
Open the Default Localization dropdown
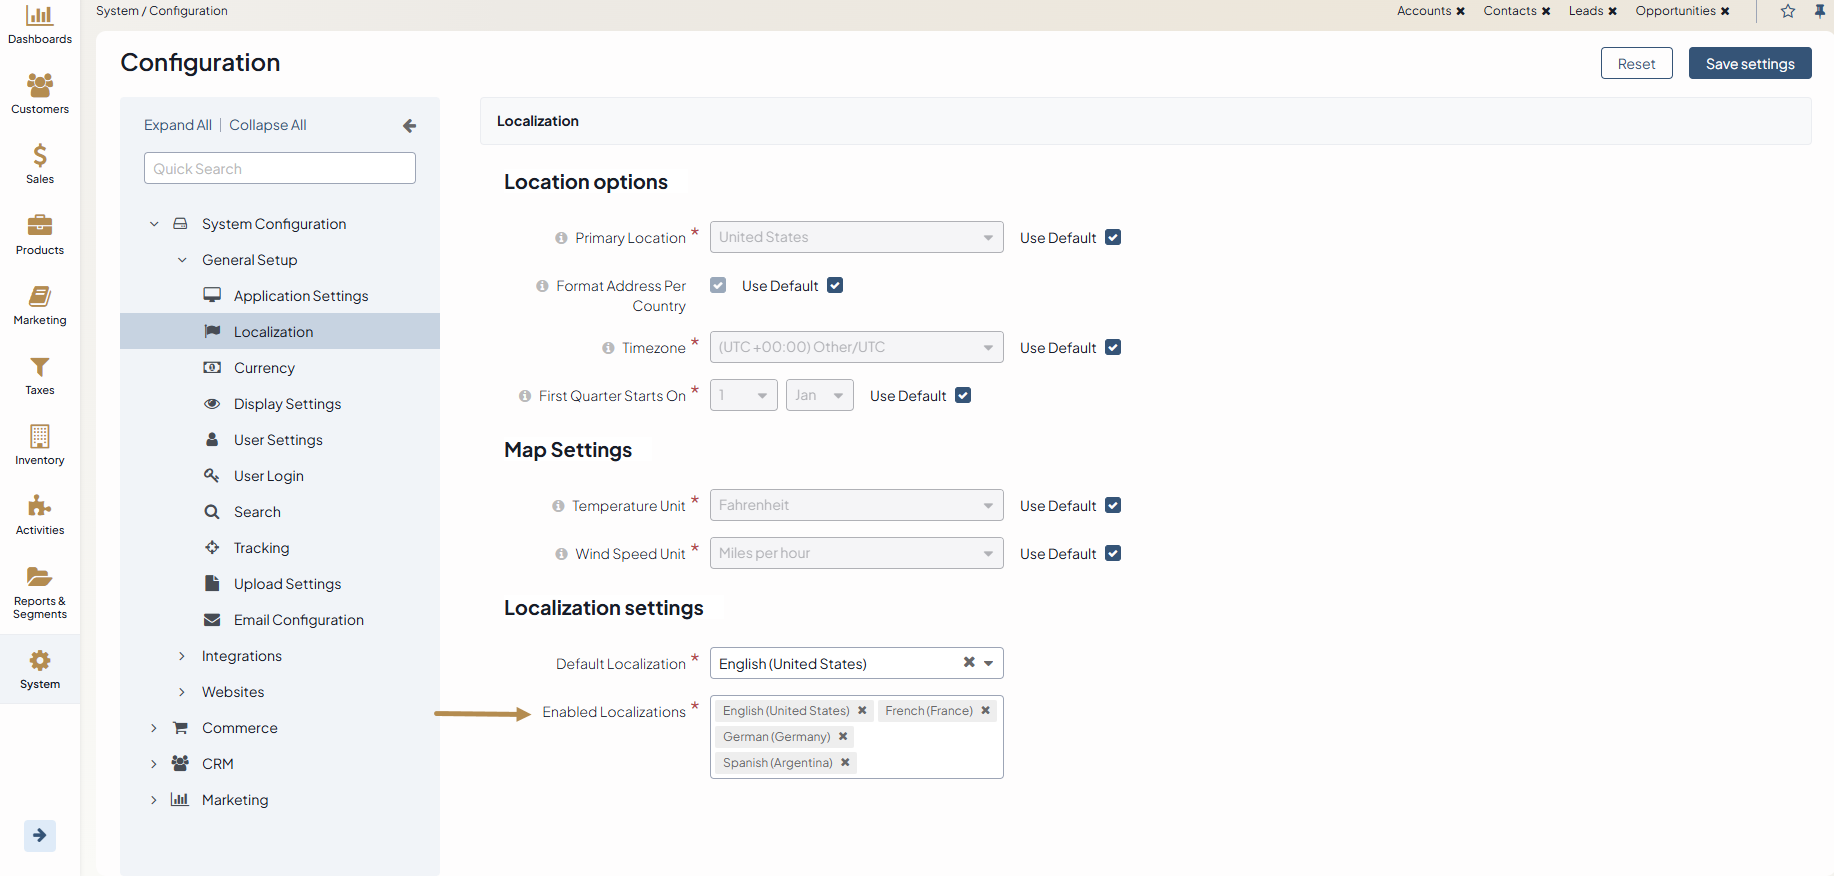[x=987, y=663]
